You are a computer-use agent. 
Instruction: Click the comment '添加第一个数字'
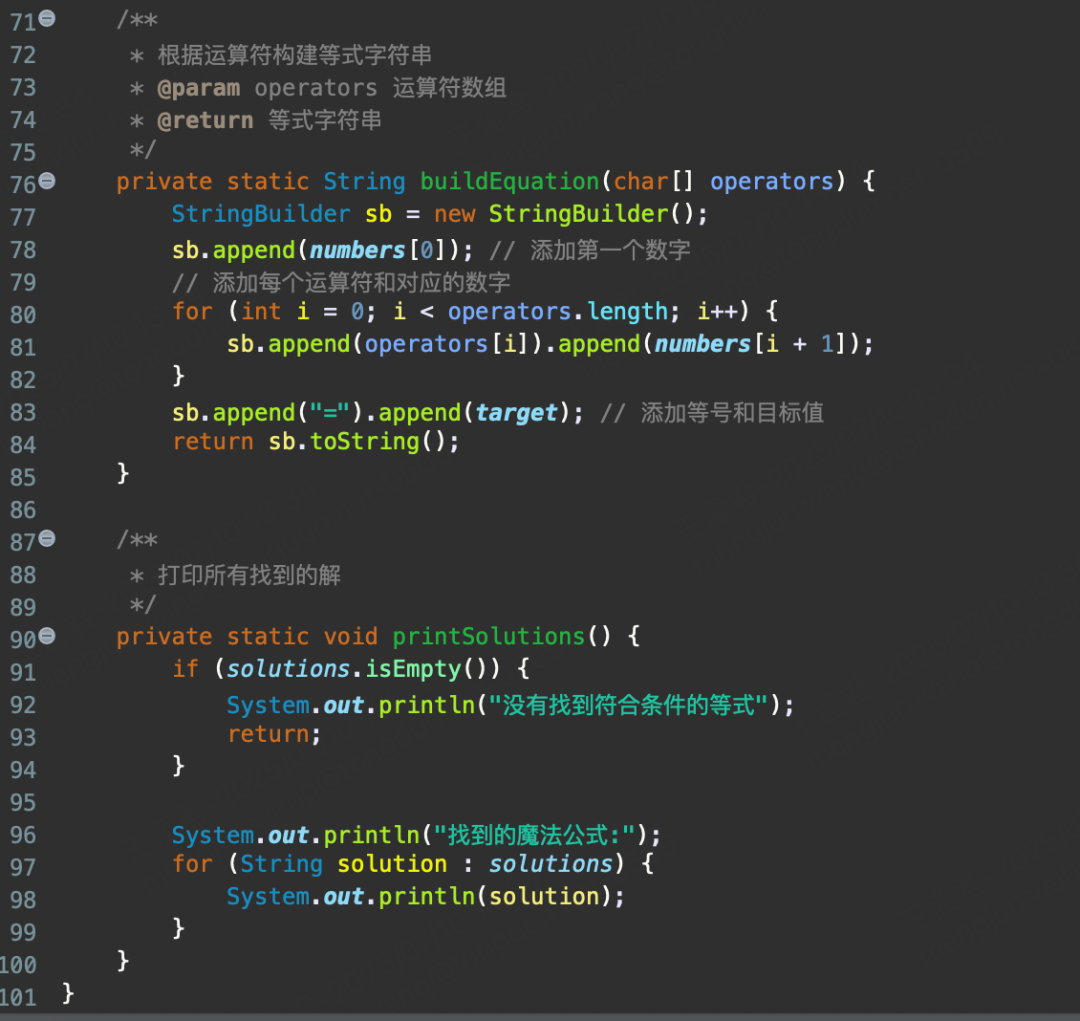pyautogui.click(x=610, y=250)
